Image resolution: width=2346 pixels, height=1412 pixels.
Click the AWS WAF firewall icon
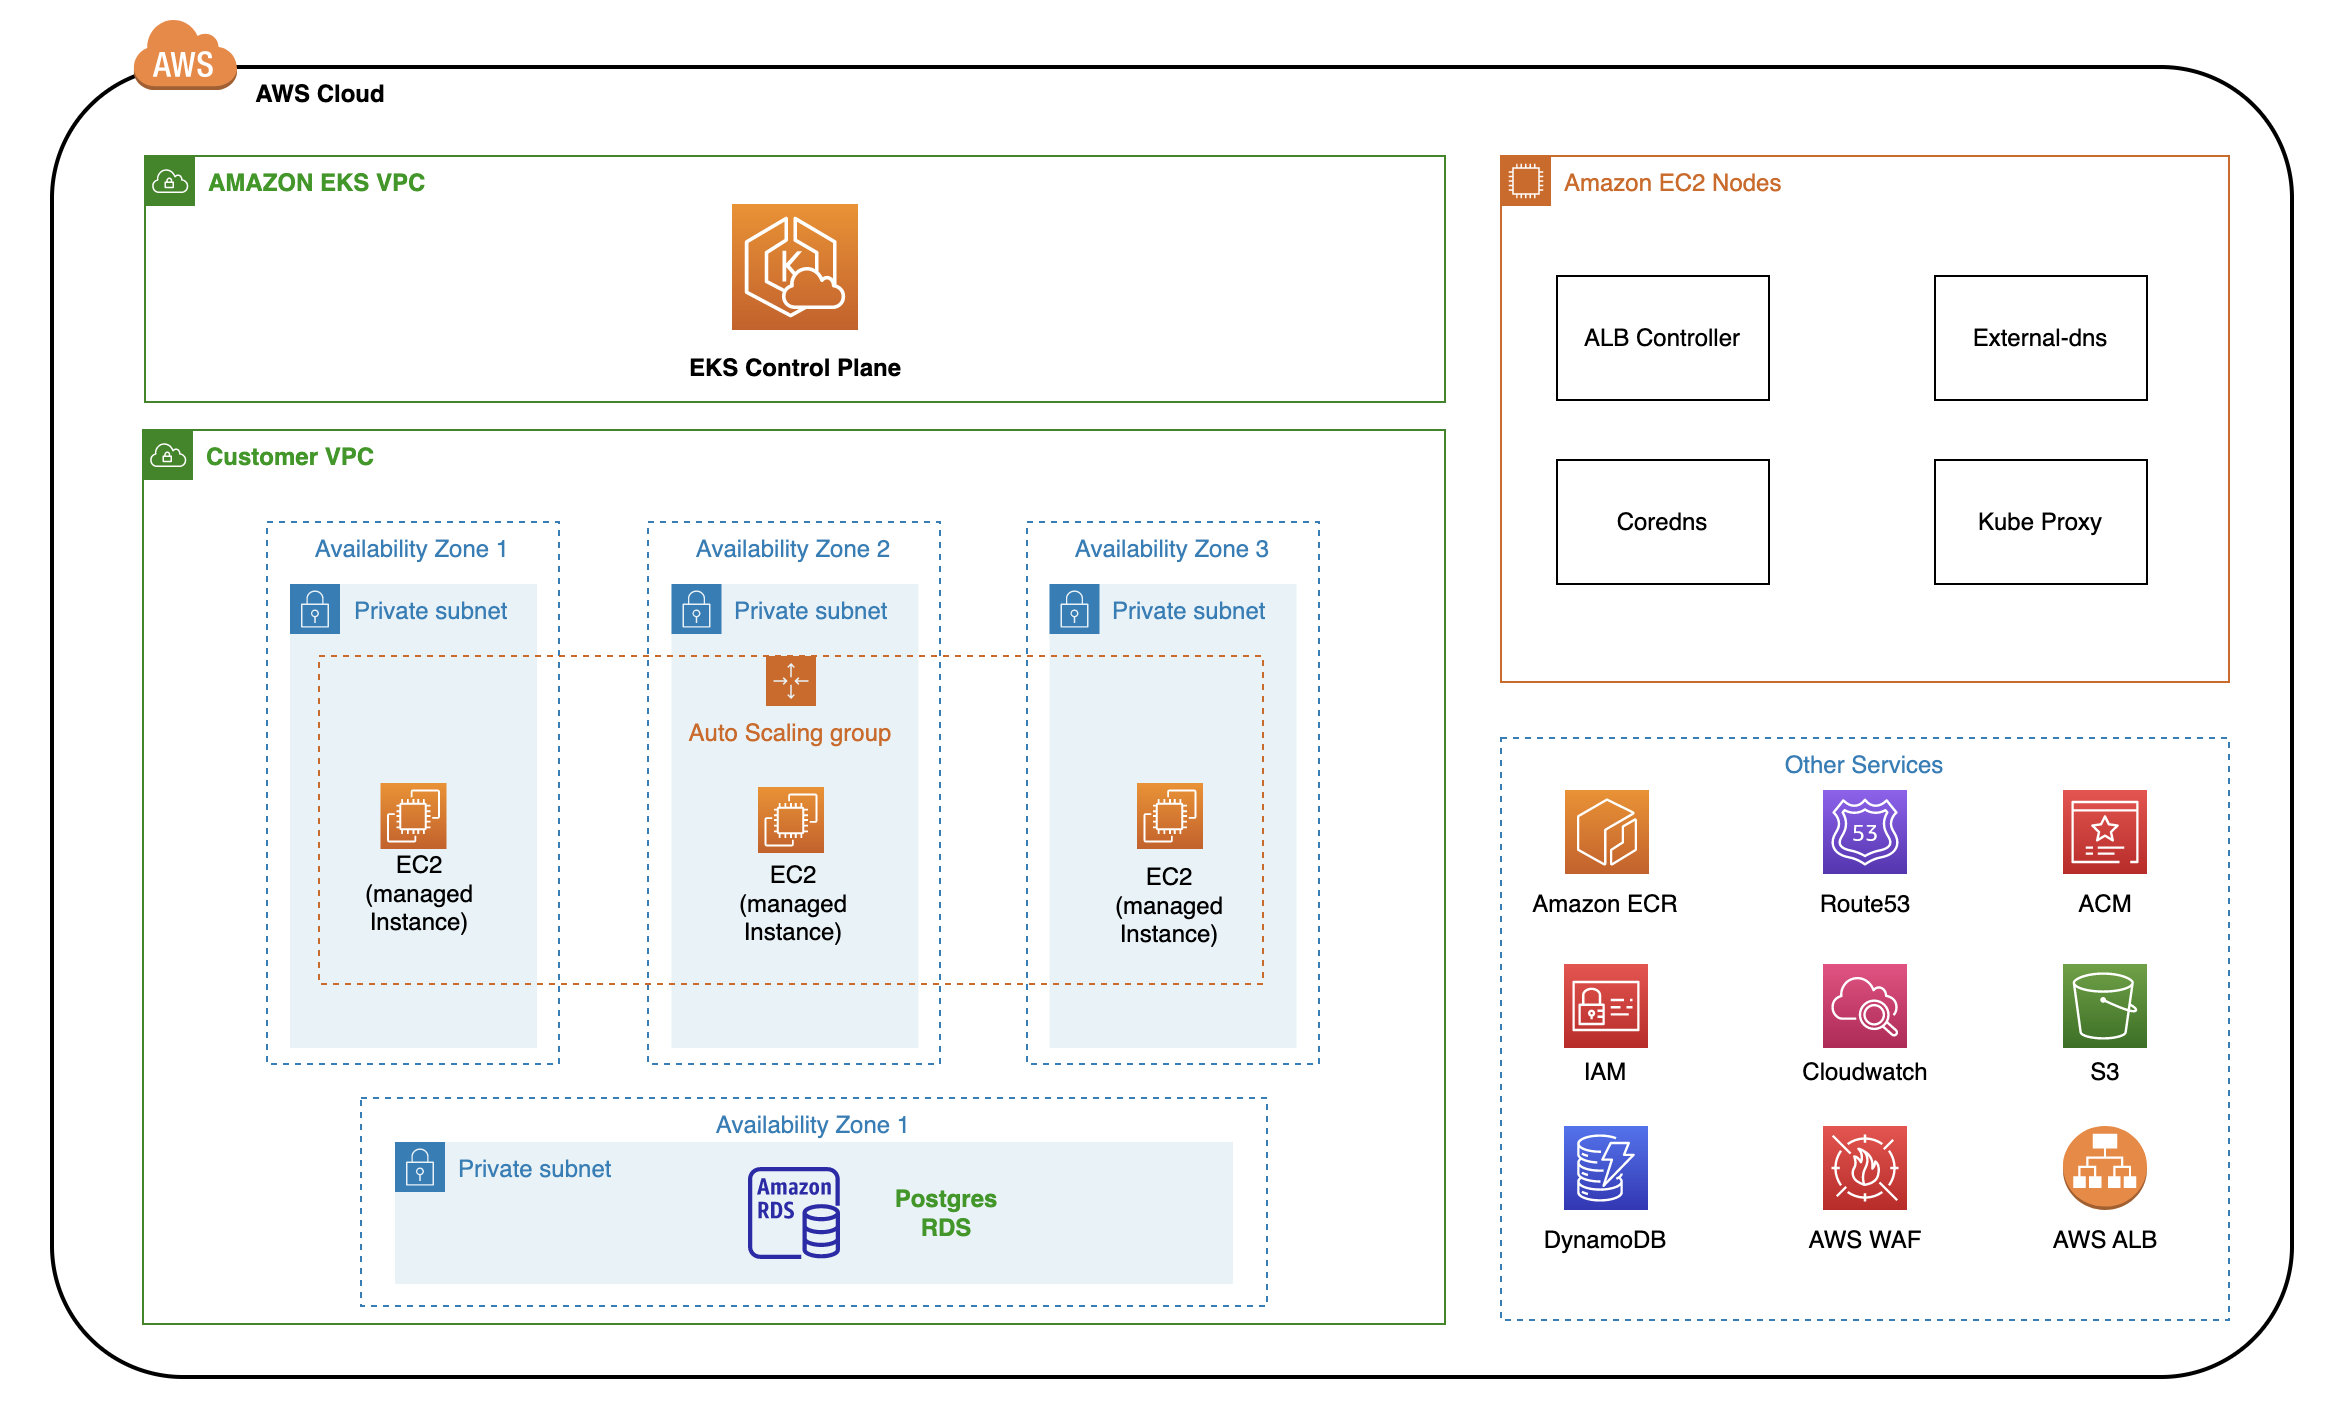[x=1864, y=1168]
